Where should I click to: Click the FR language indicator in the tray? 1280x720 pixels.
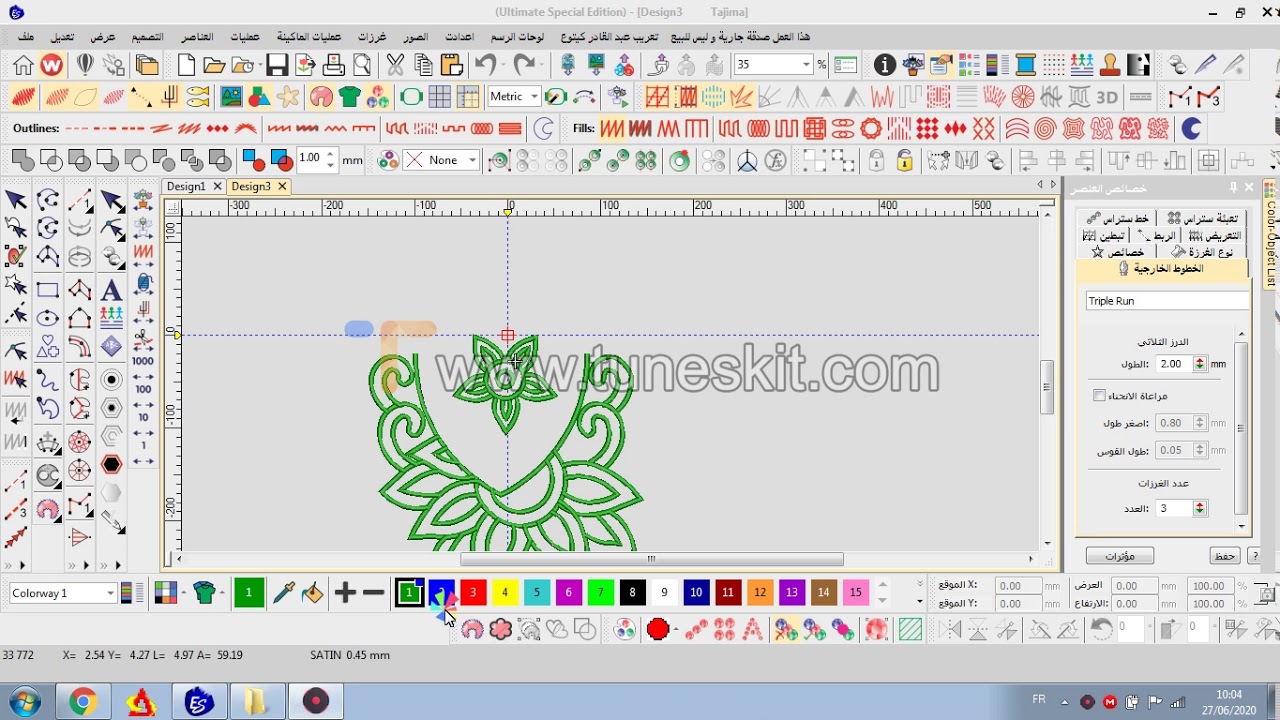1039,700
